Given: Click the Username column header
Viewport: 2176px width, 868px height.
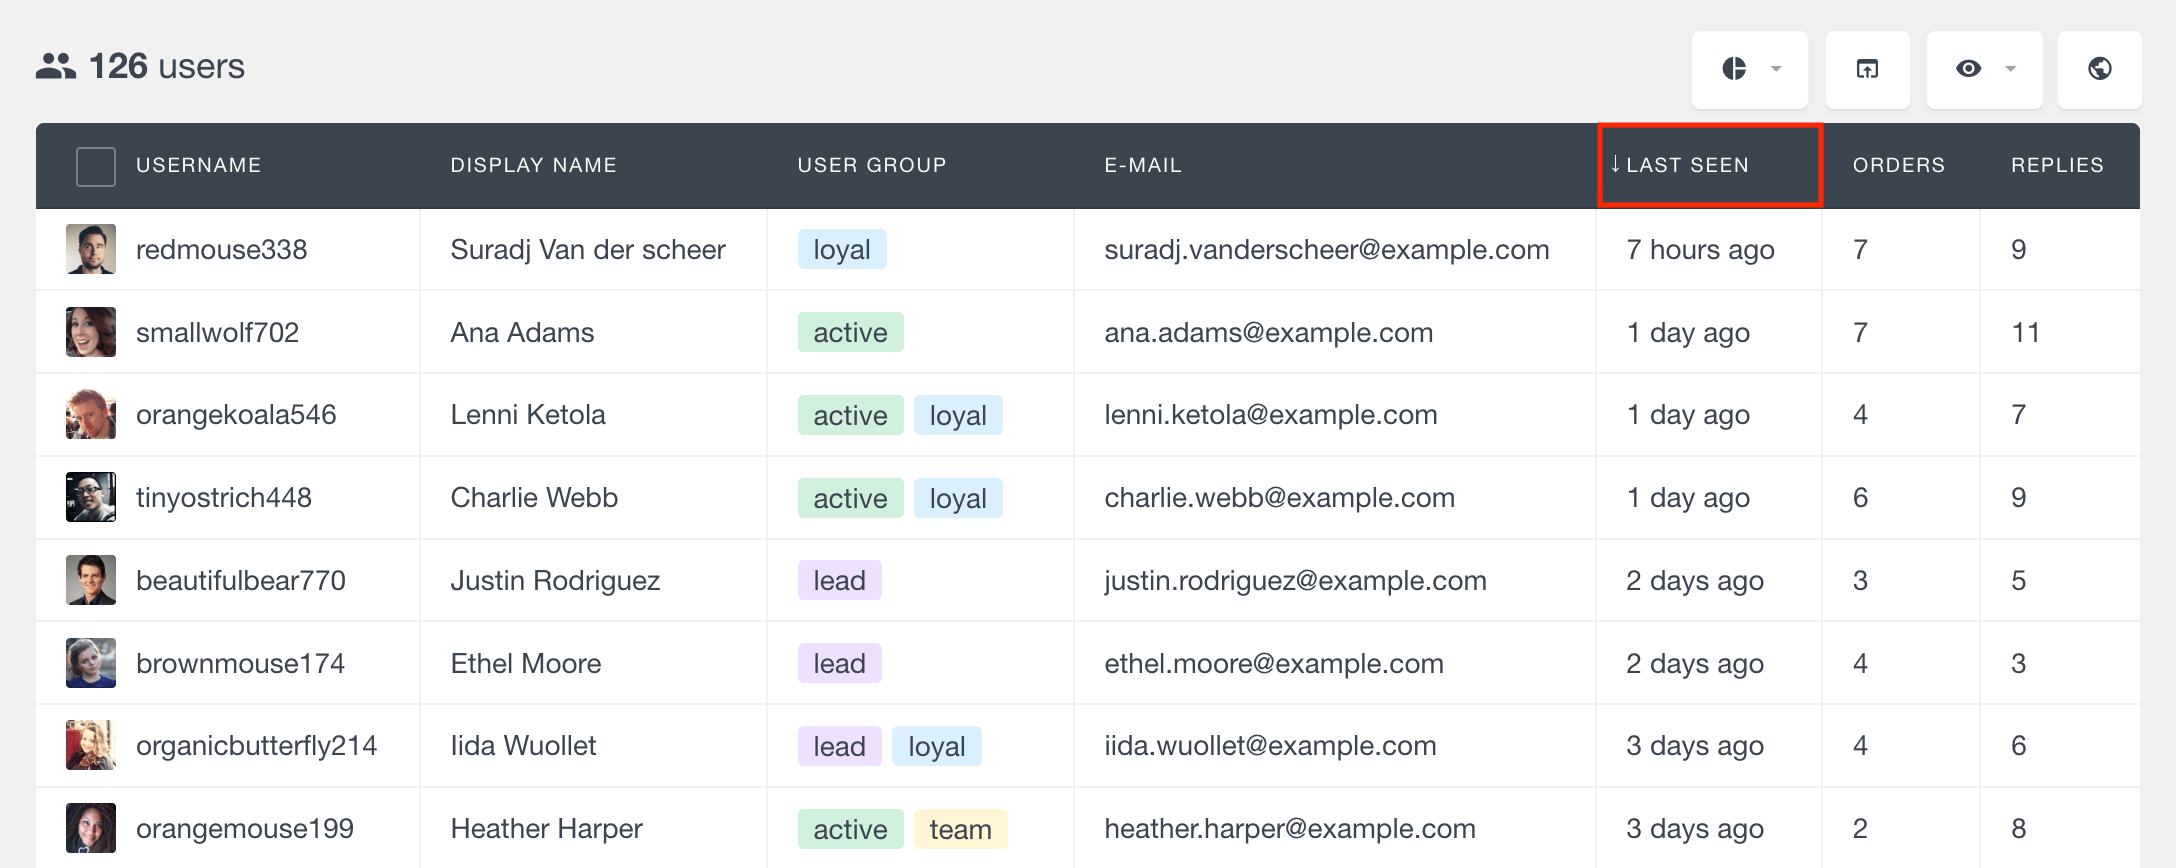Looking at the screenshot, I should 198,165.
